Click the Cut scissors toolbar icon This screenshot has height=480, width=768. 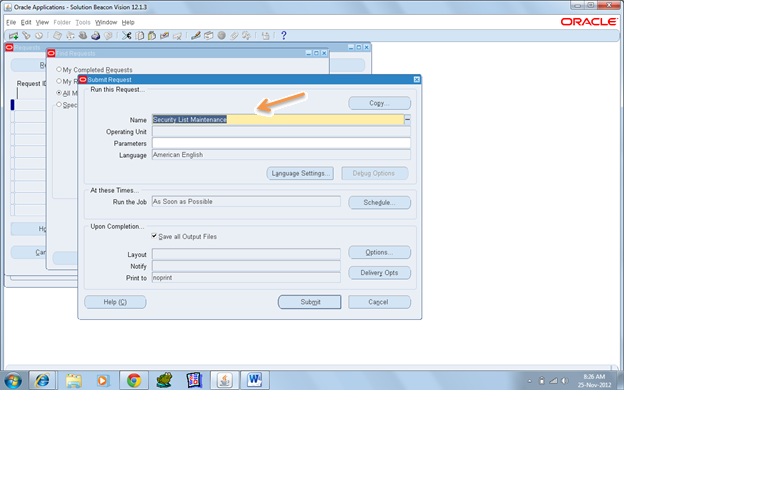point(126,36)
